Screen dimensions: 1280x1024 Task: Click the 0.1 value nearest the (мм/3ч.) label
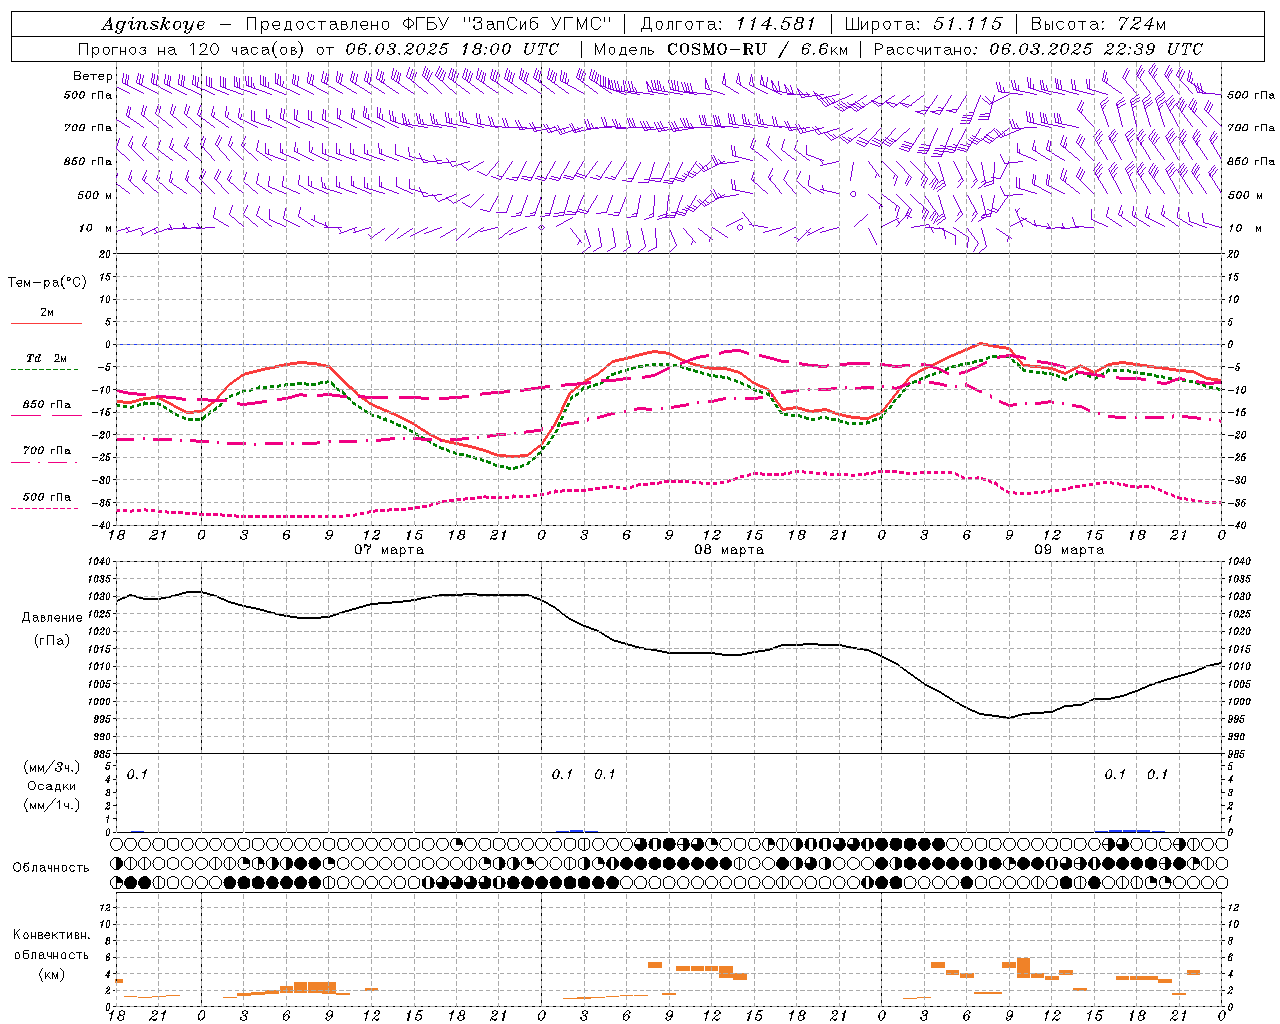(x=137, y=774)
